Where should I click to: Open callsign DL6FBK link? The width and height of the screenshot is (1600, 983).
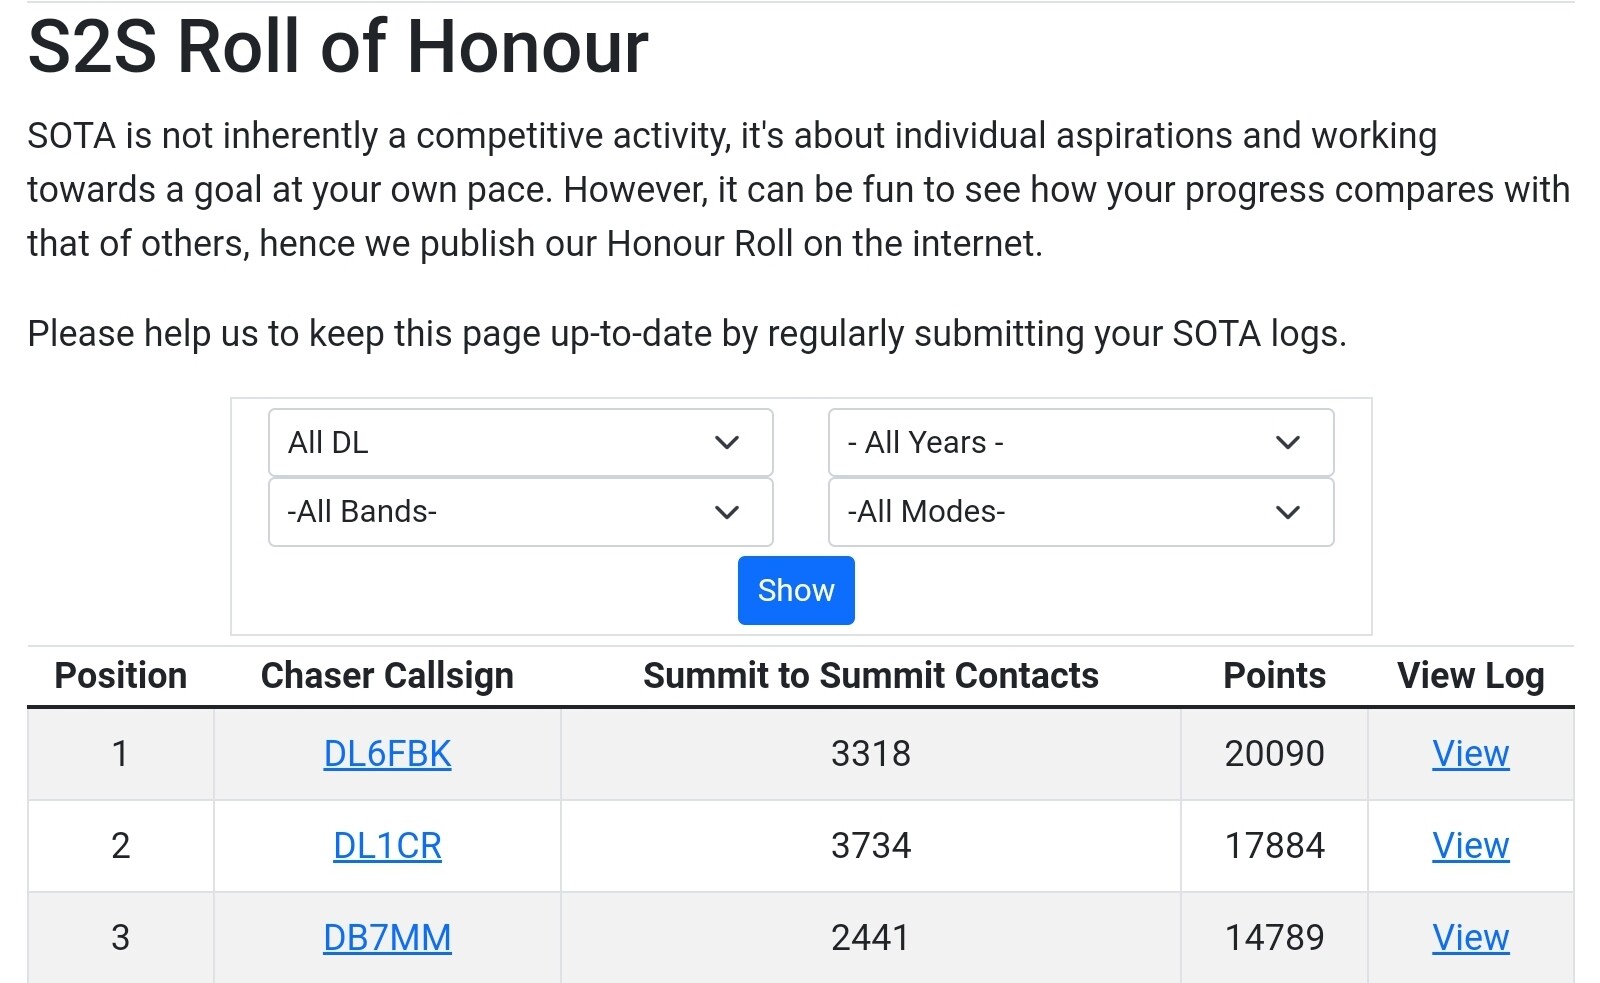(x=387, y=754)
